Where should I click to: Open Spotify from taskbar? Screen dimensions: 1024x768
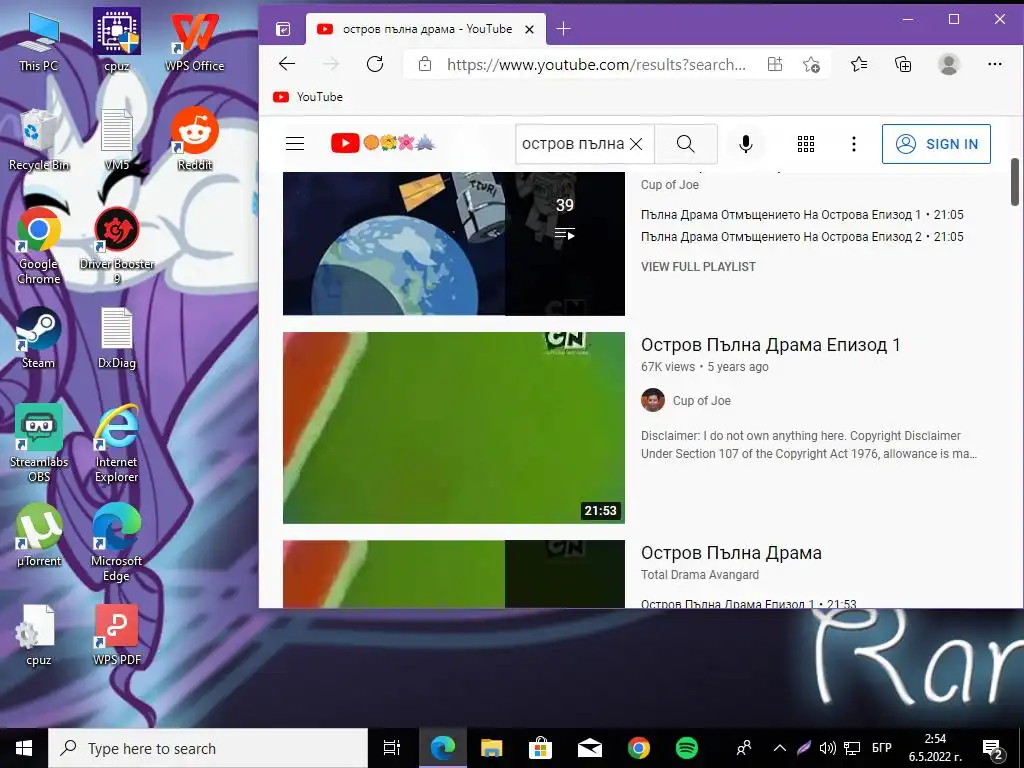pos(686,748)
